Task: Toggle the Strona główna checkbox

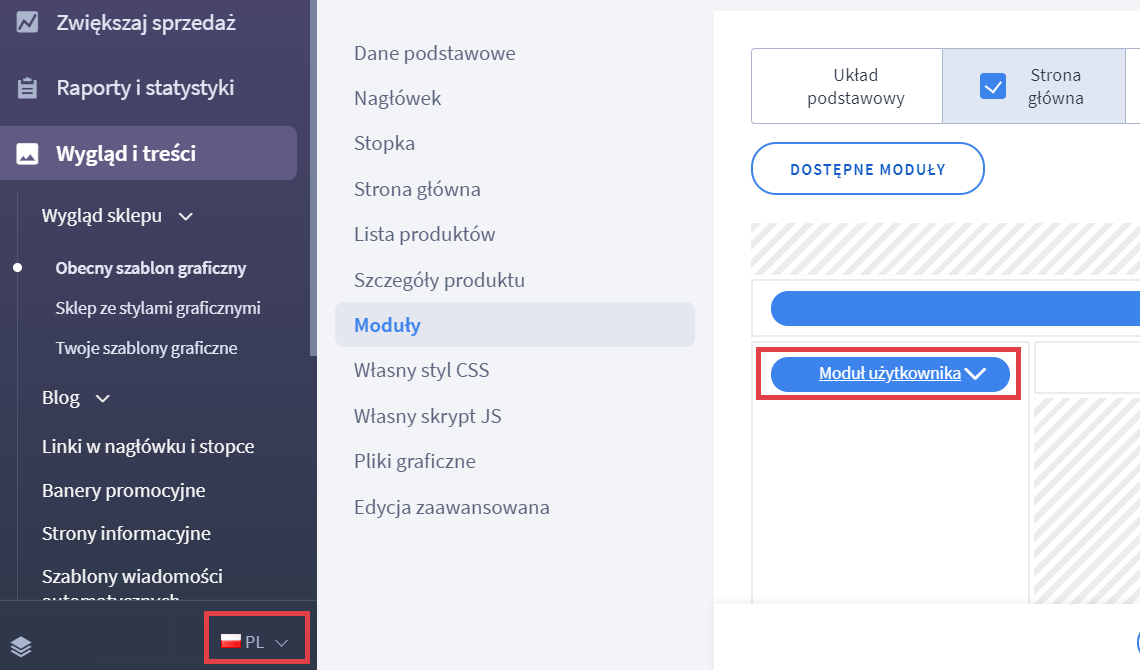Action: click(x=993, y=87)
